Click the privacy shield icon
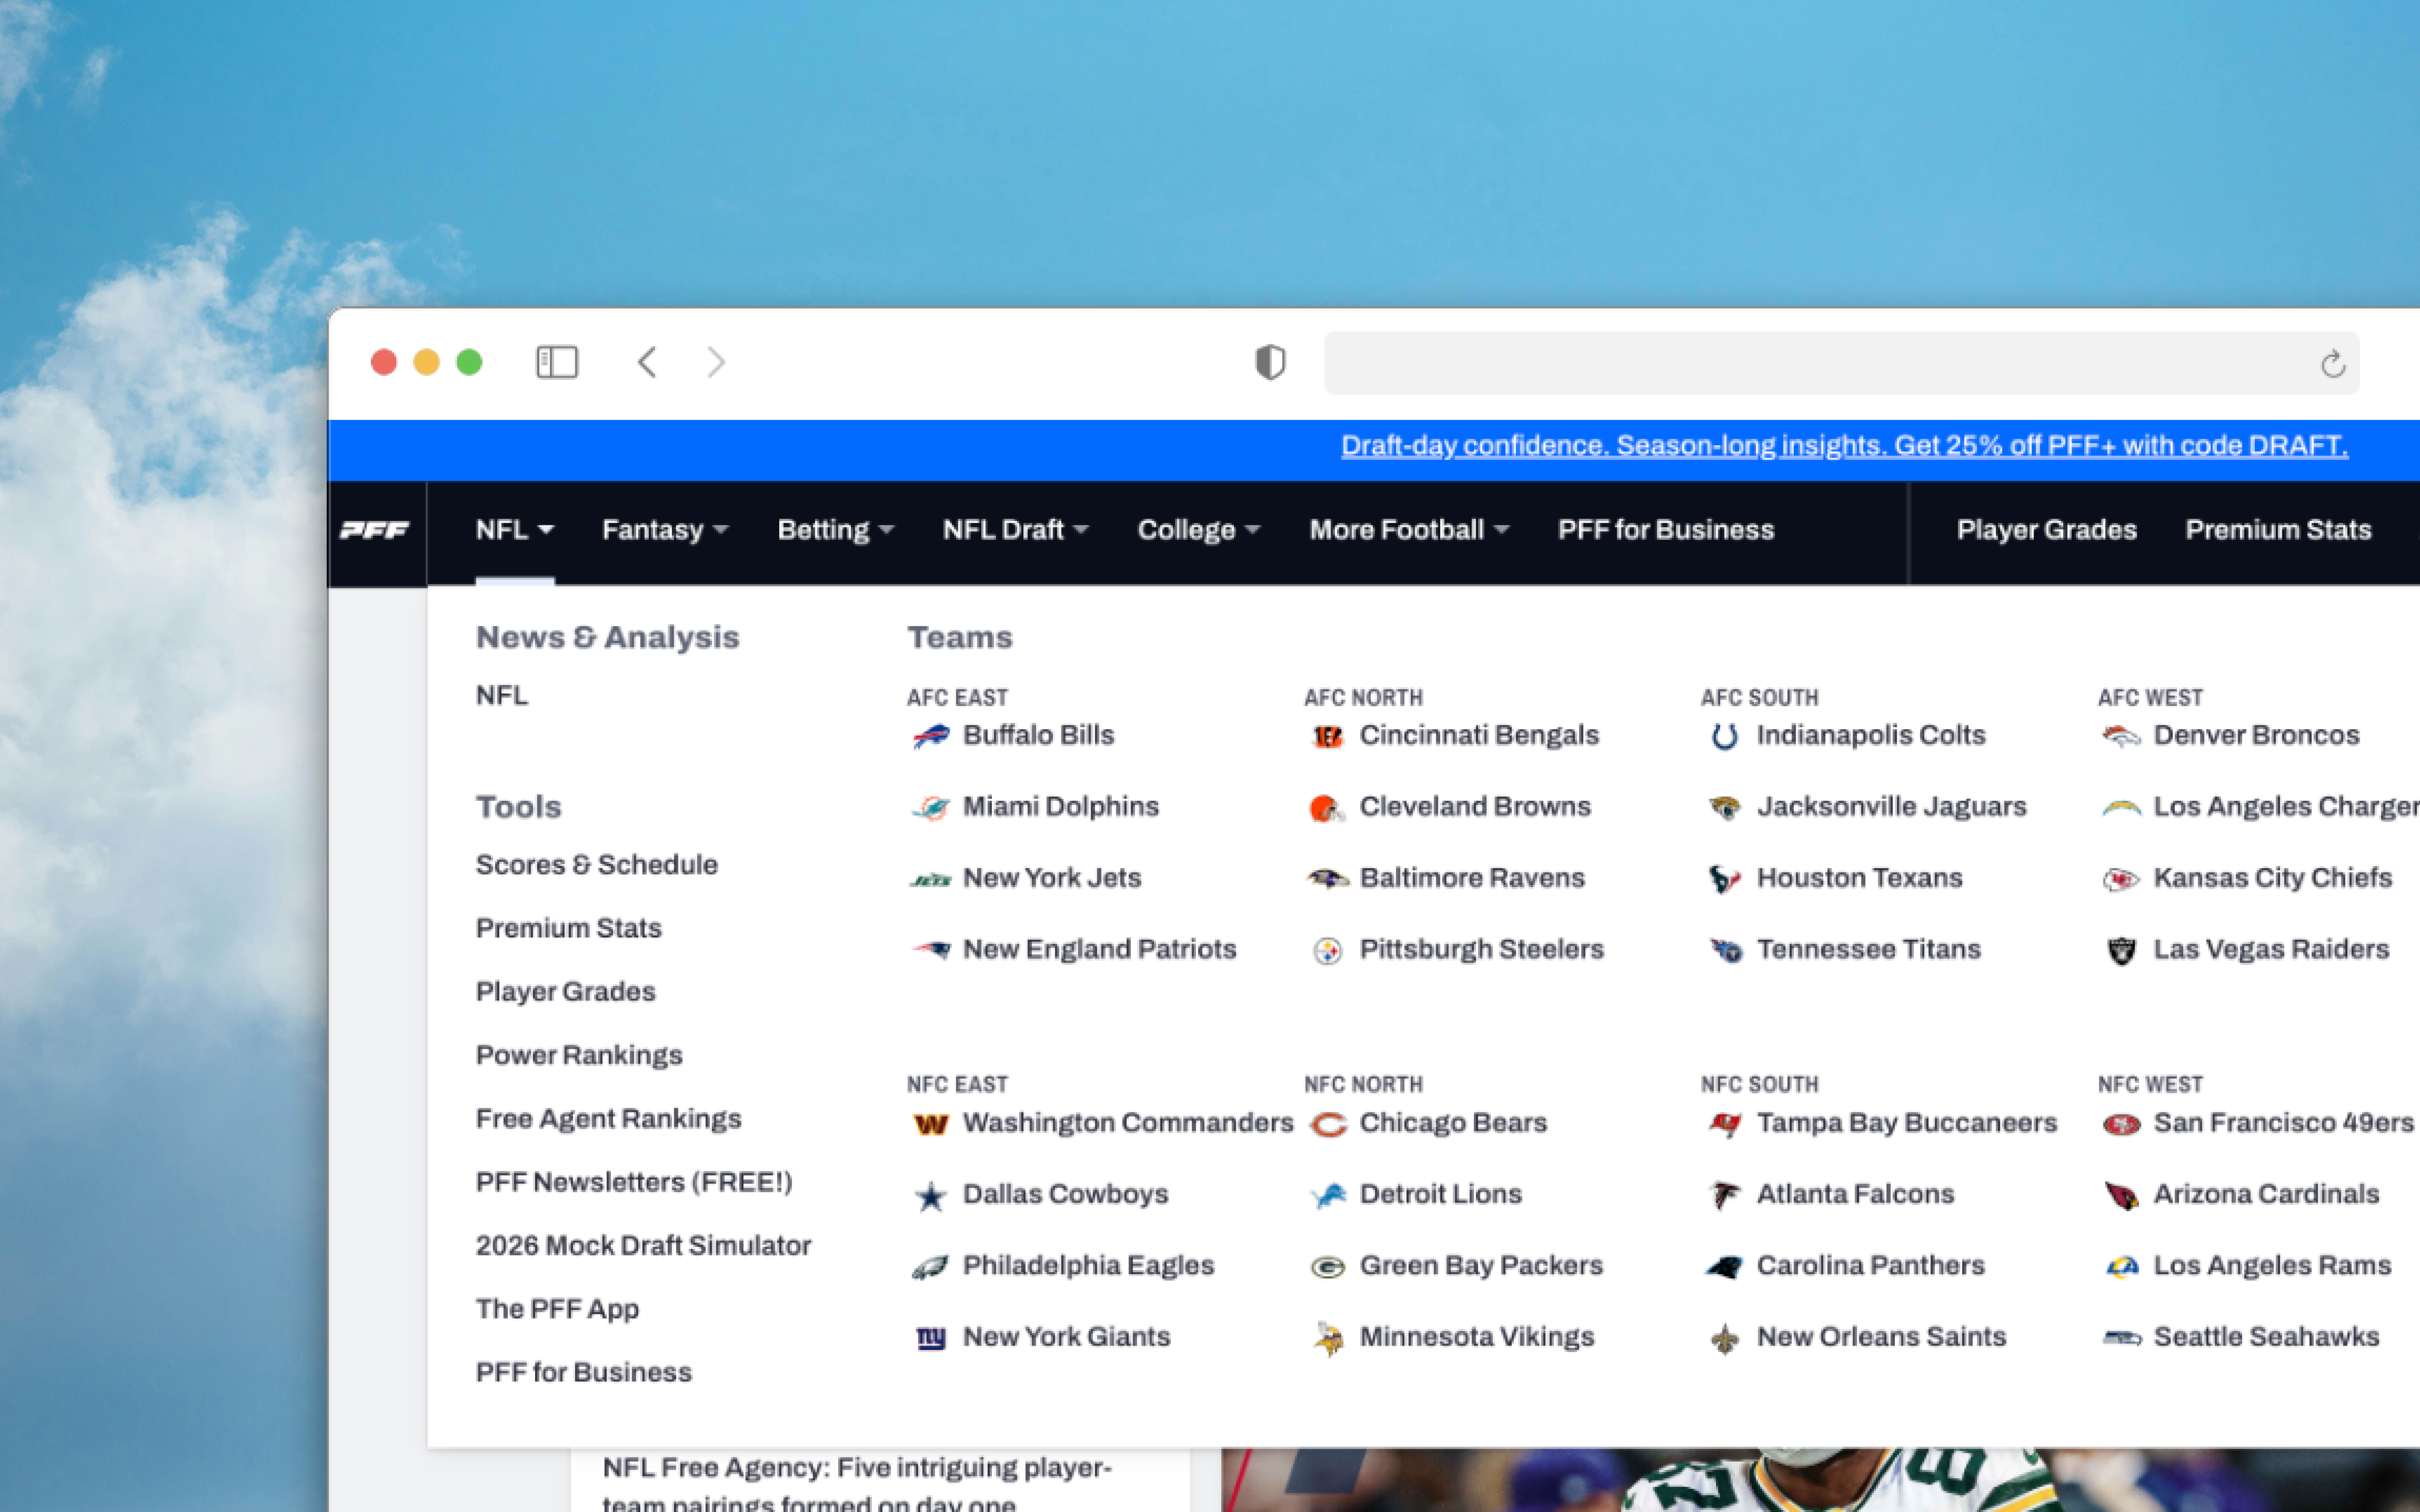This screenshot has height=1512, width=2420. [x=1270, y=362]
